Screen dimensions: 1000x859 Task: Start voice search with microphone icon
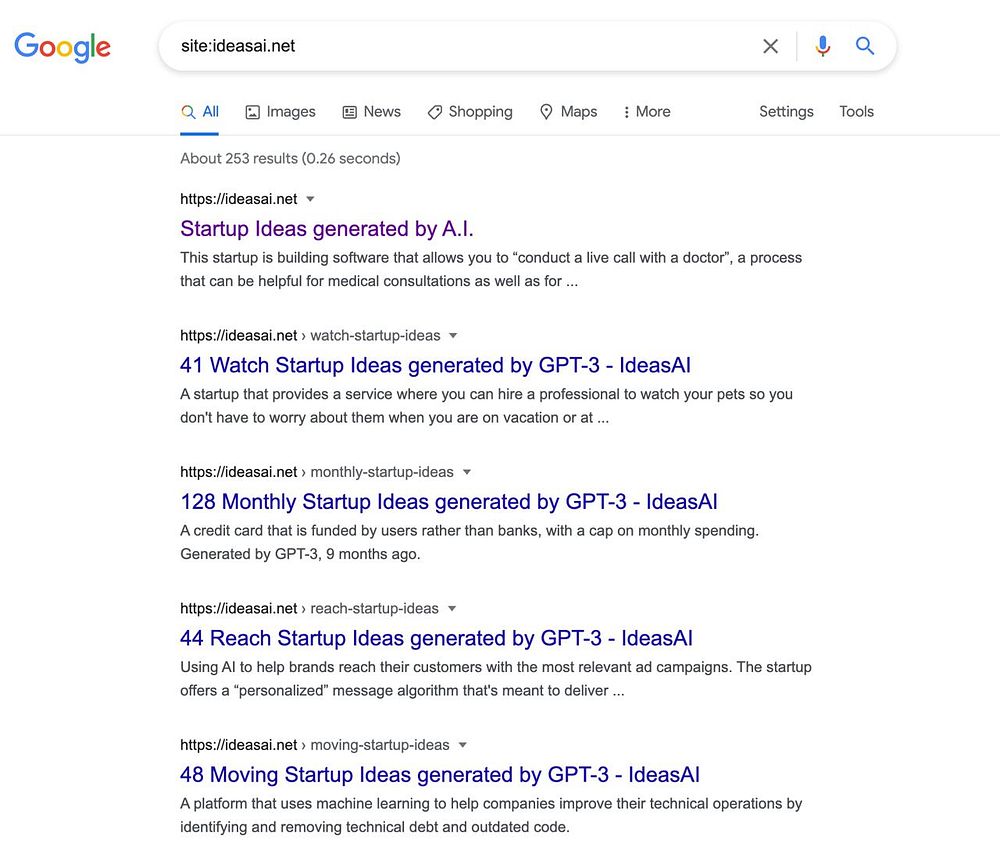(823, 46)
